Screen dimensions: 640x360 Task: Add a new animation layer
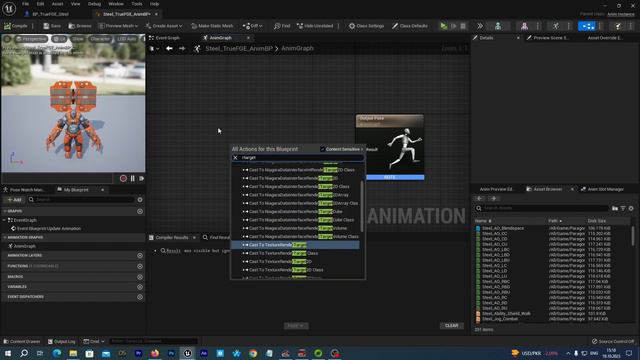(x=140, y=256)
